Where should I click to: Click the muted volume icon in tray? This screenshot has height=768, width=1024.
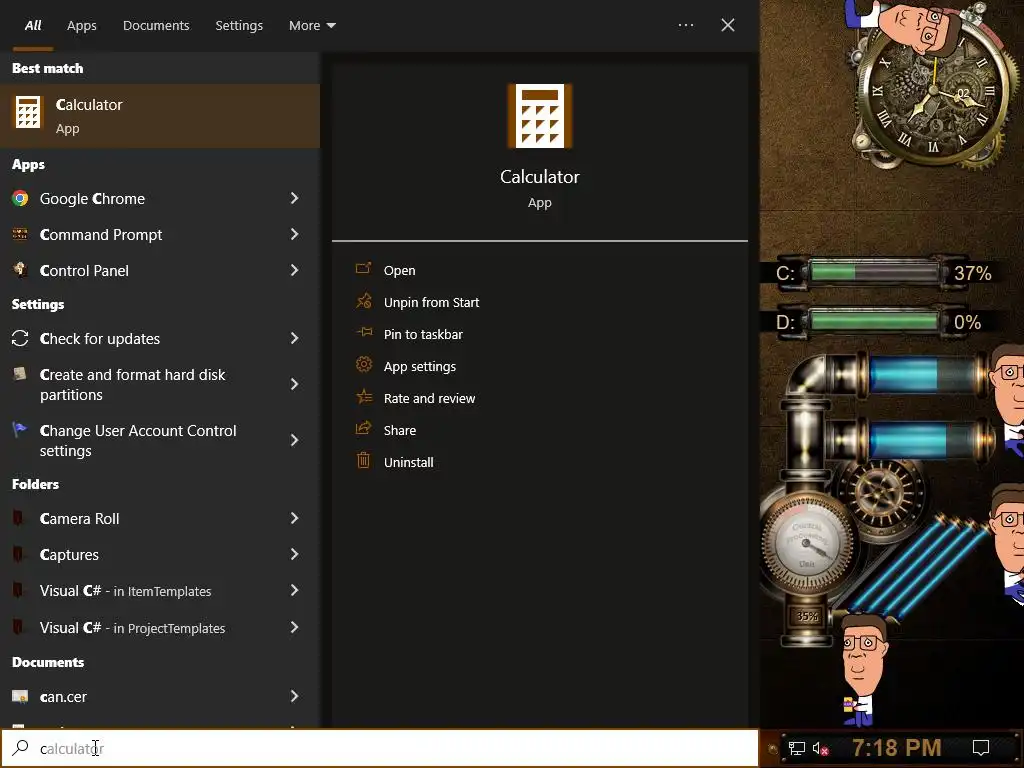point(820,748)
